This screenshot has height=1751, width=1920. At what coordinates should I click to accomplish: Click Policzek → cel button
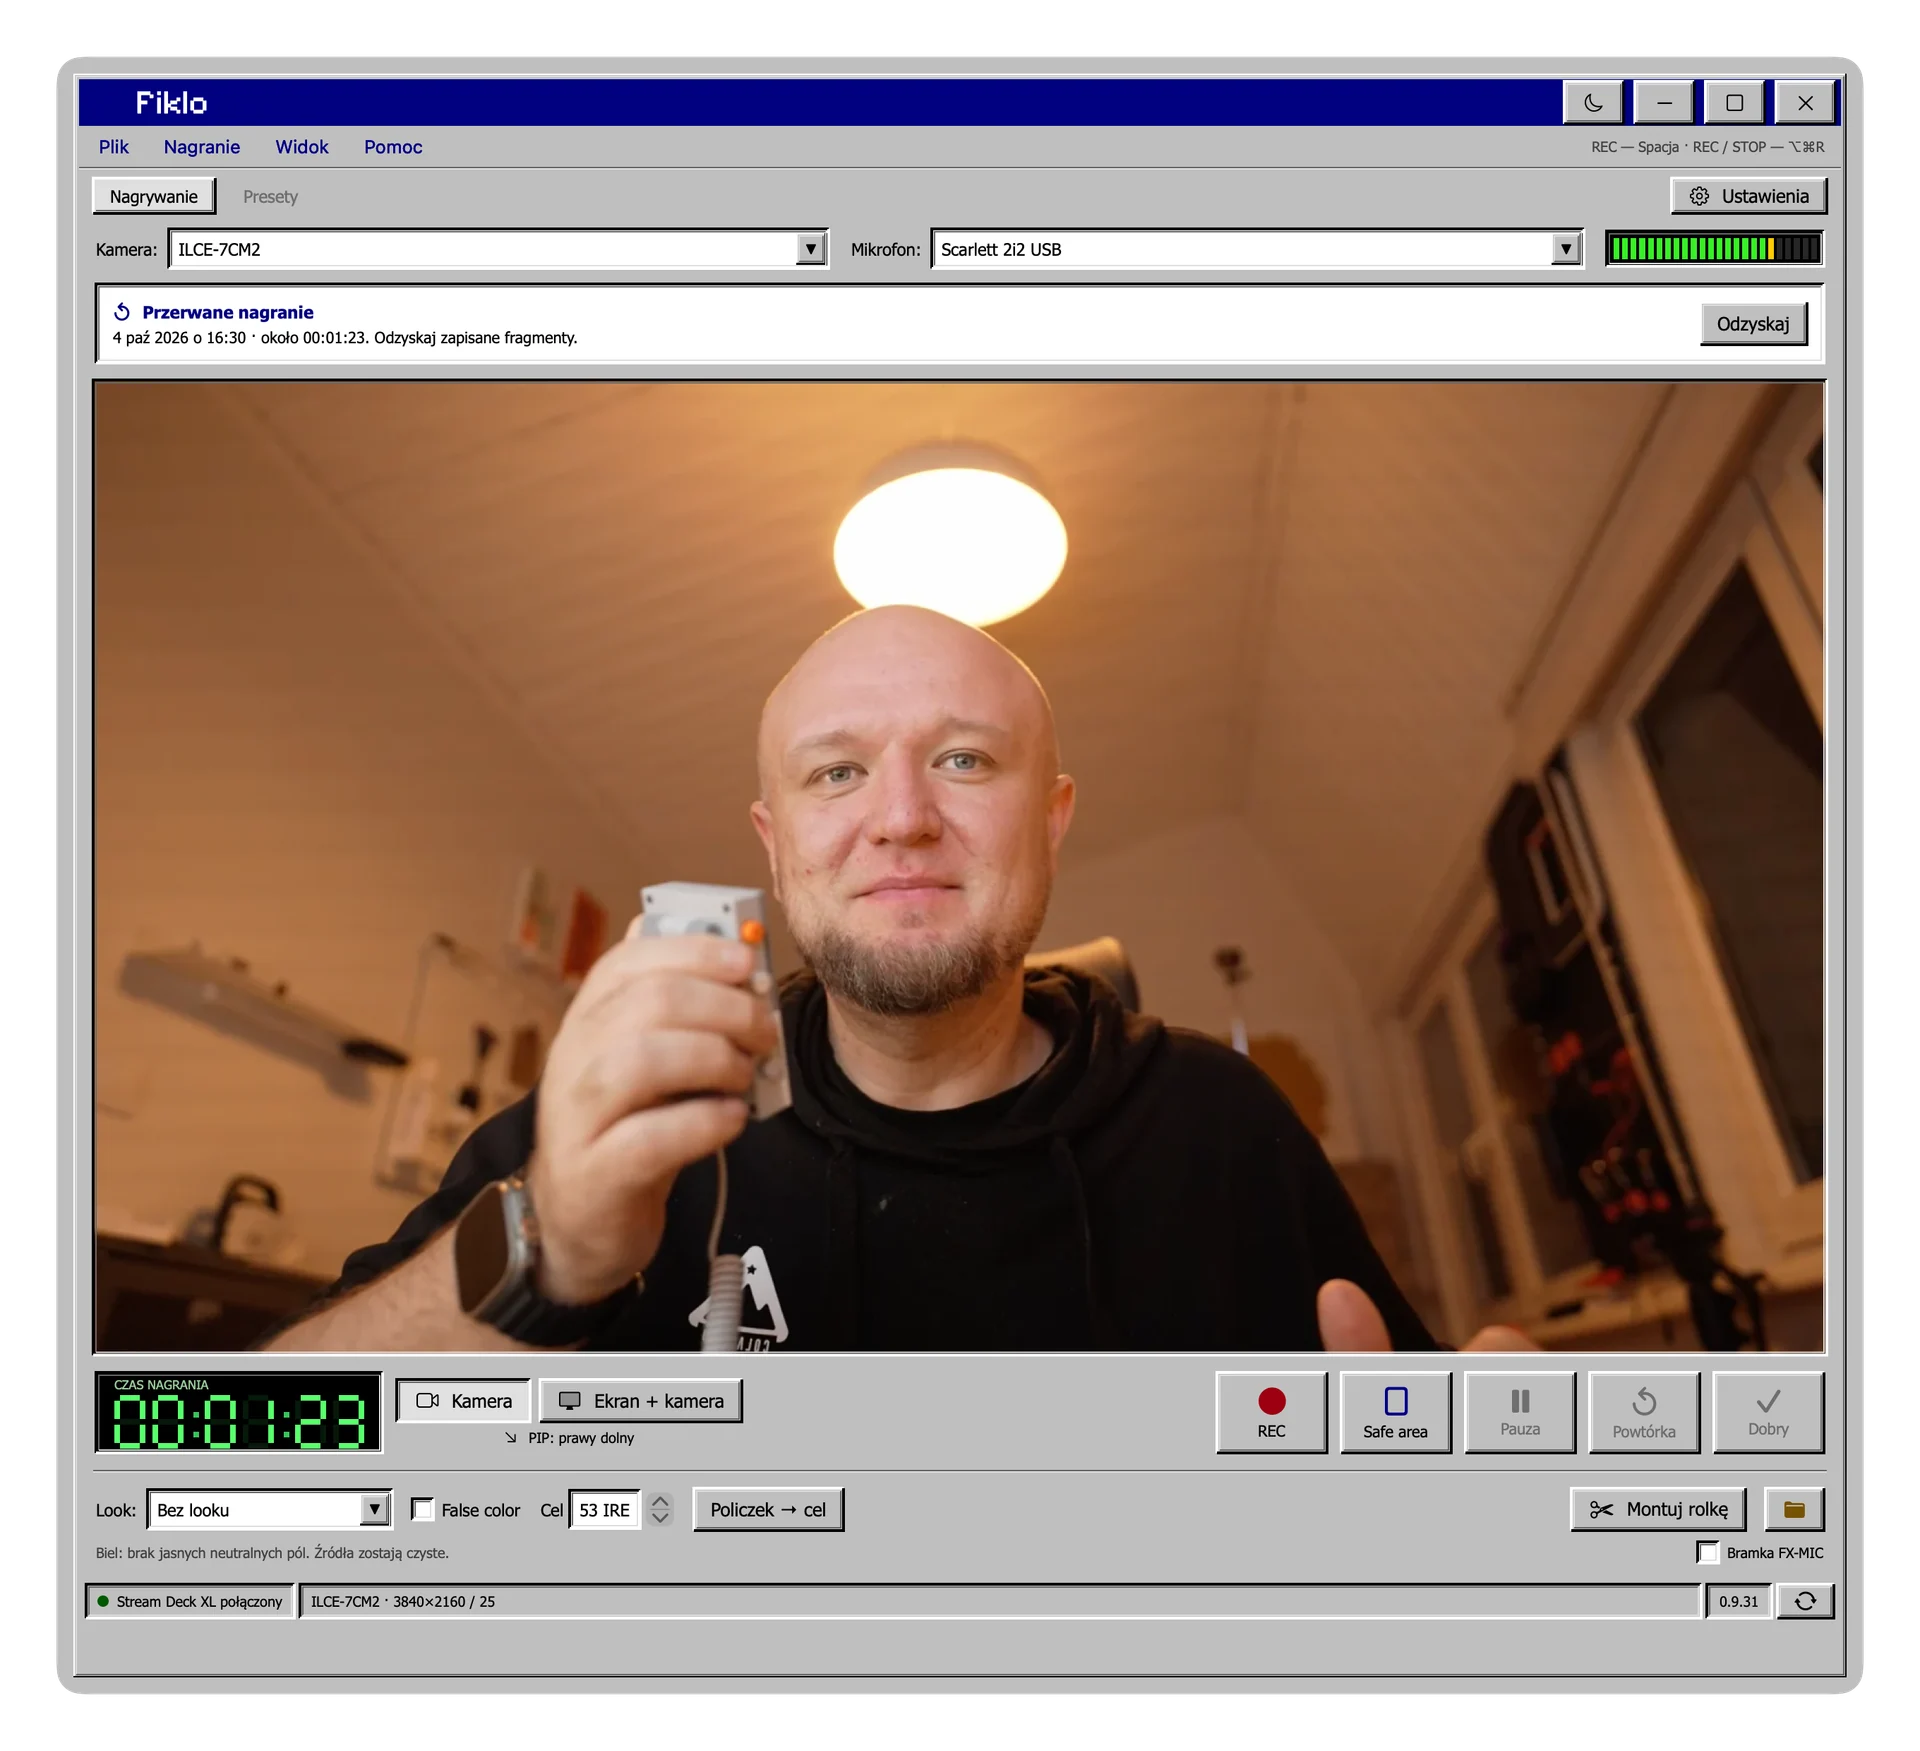point(768,1509)
